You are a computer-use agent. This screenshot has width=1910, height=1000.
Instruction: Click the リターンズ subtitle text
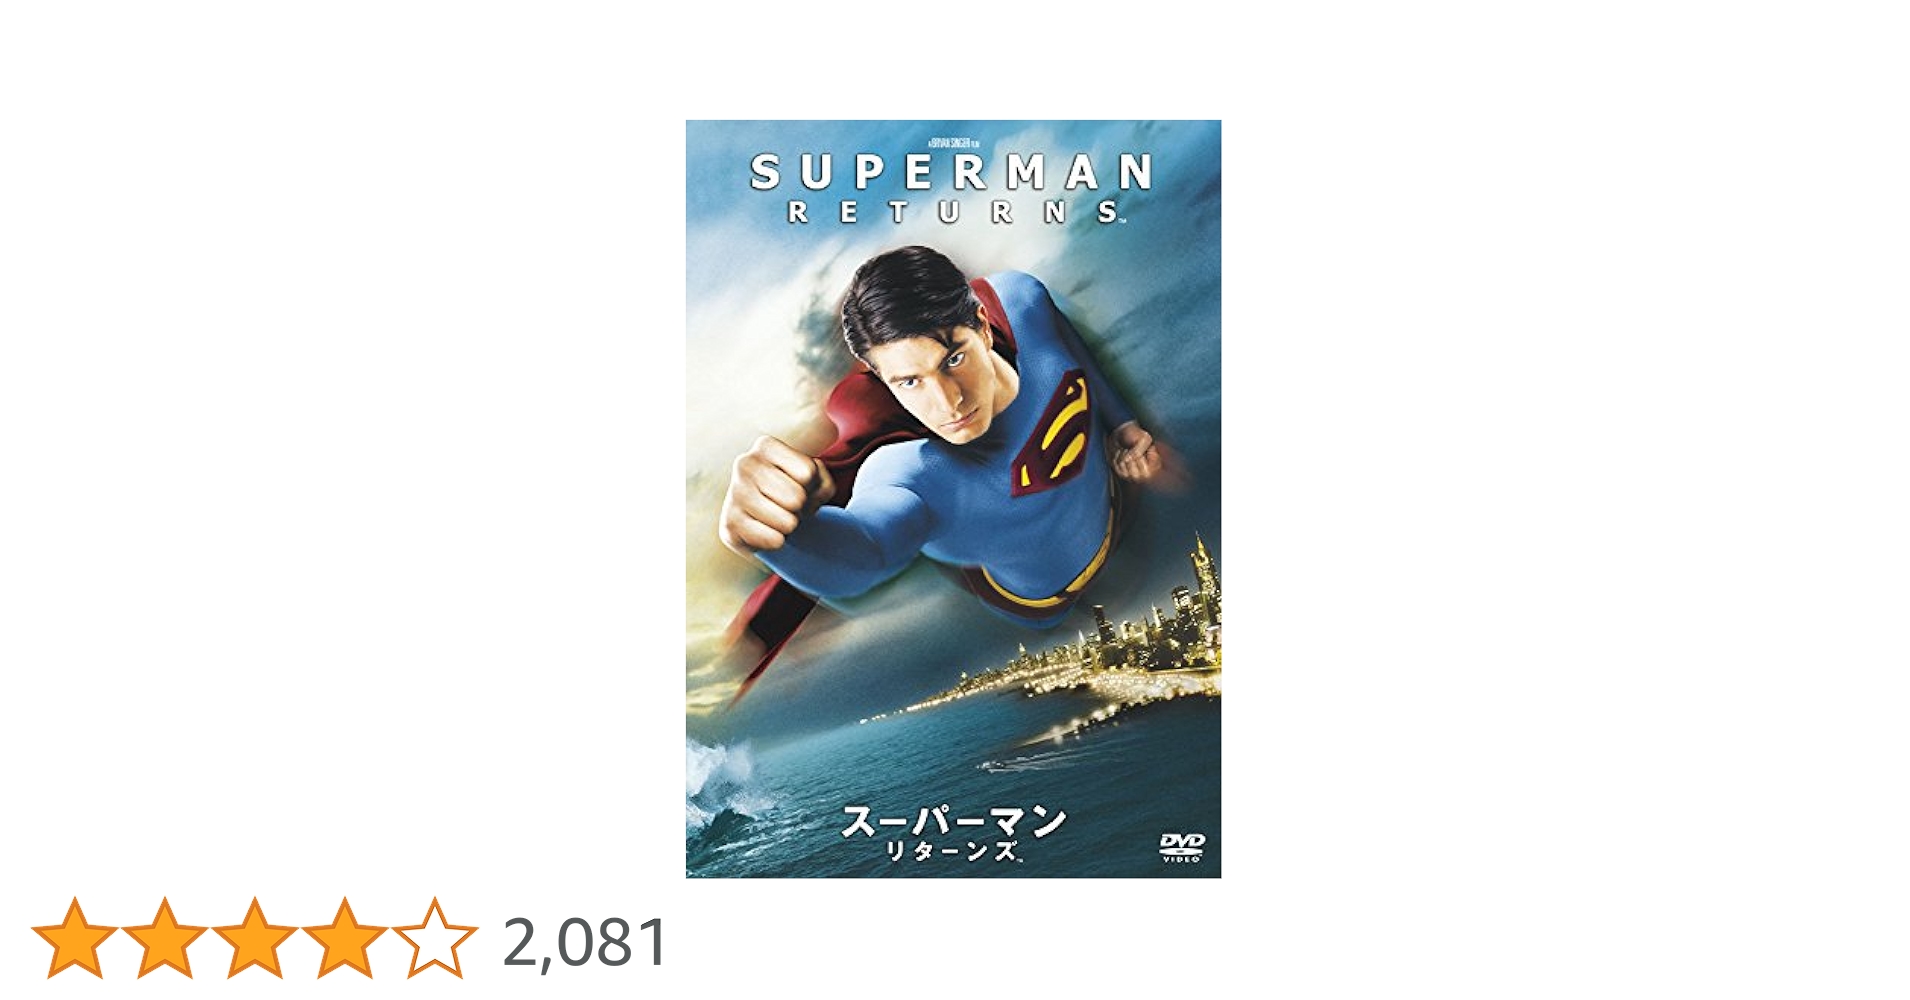coord(952,853)
